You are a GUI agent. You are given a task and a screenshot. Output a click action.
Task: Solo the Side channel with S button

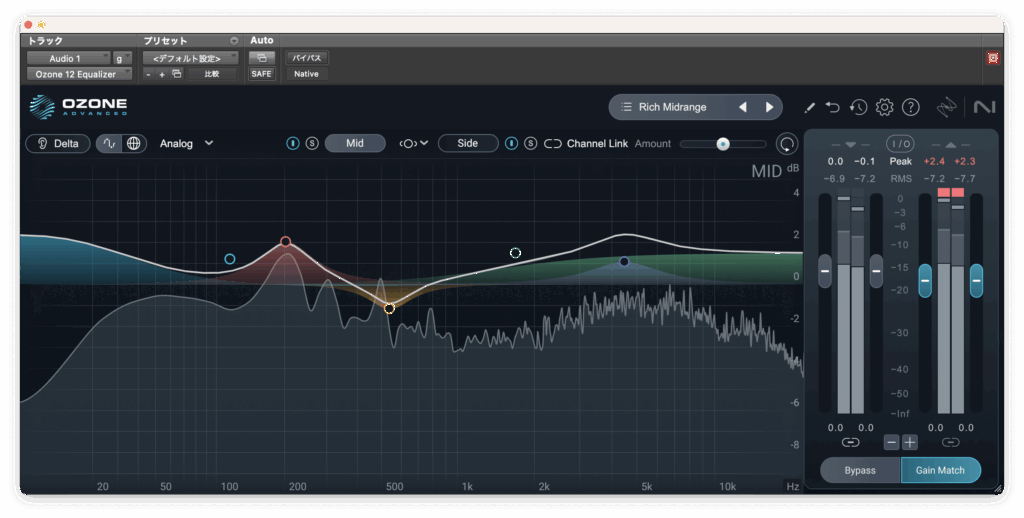point(530,143)
